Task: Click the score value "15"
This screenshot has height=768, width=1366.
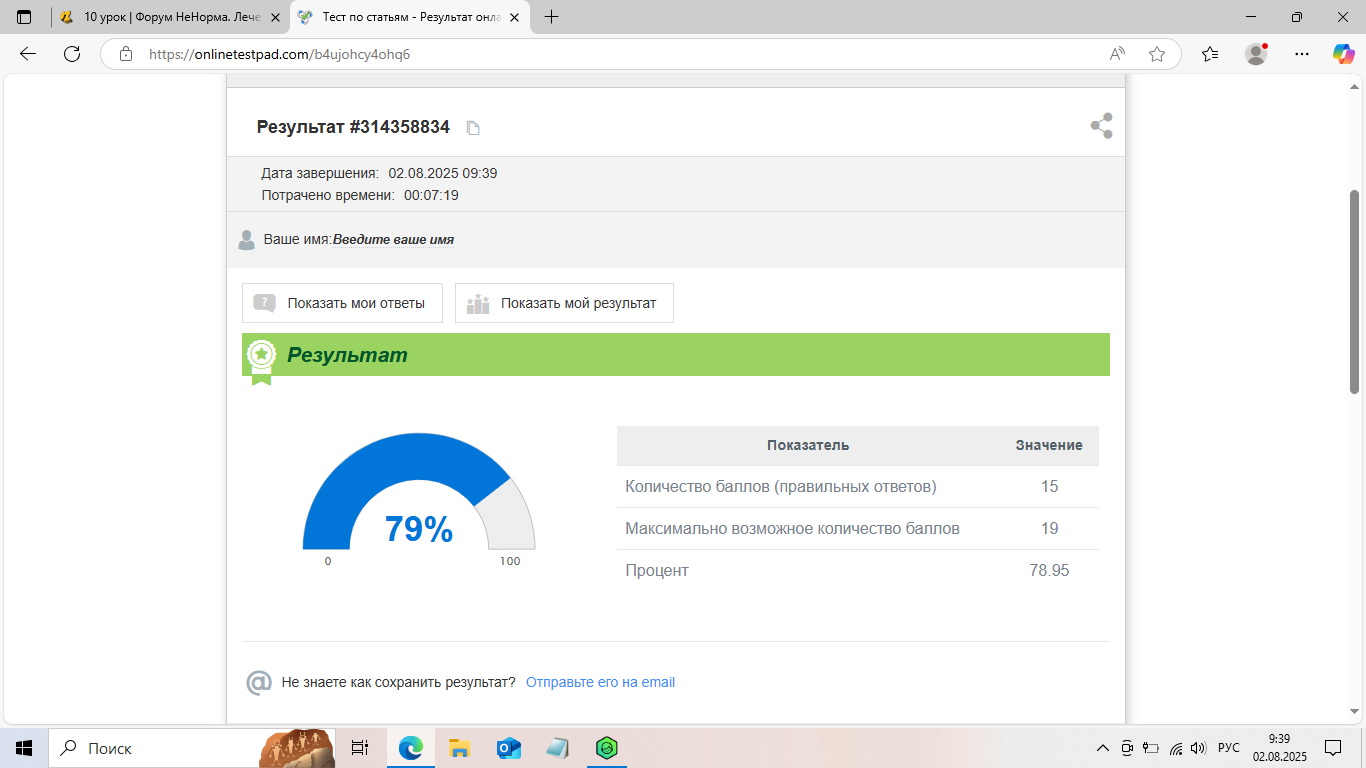Action: coord(1049,487)
